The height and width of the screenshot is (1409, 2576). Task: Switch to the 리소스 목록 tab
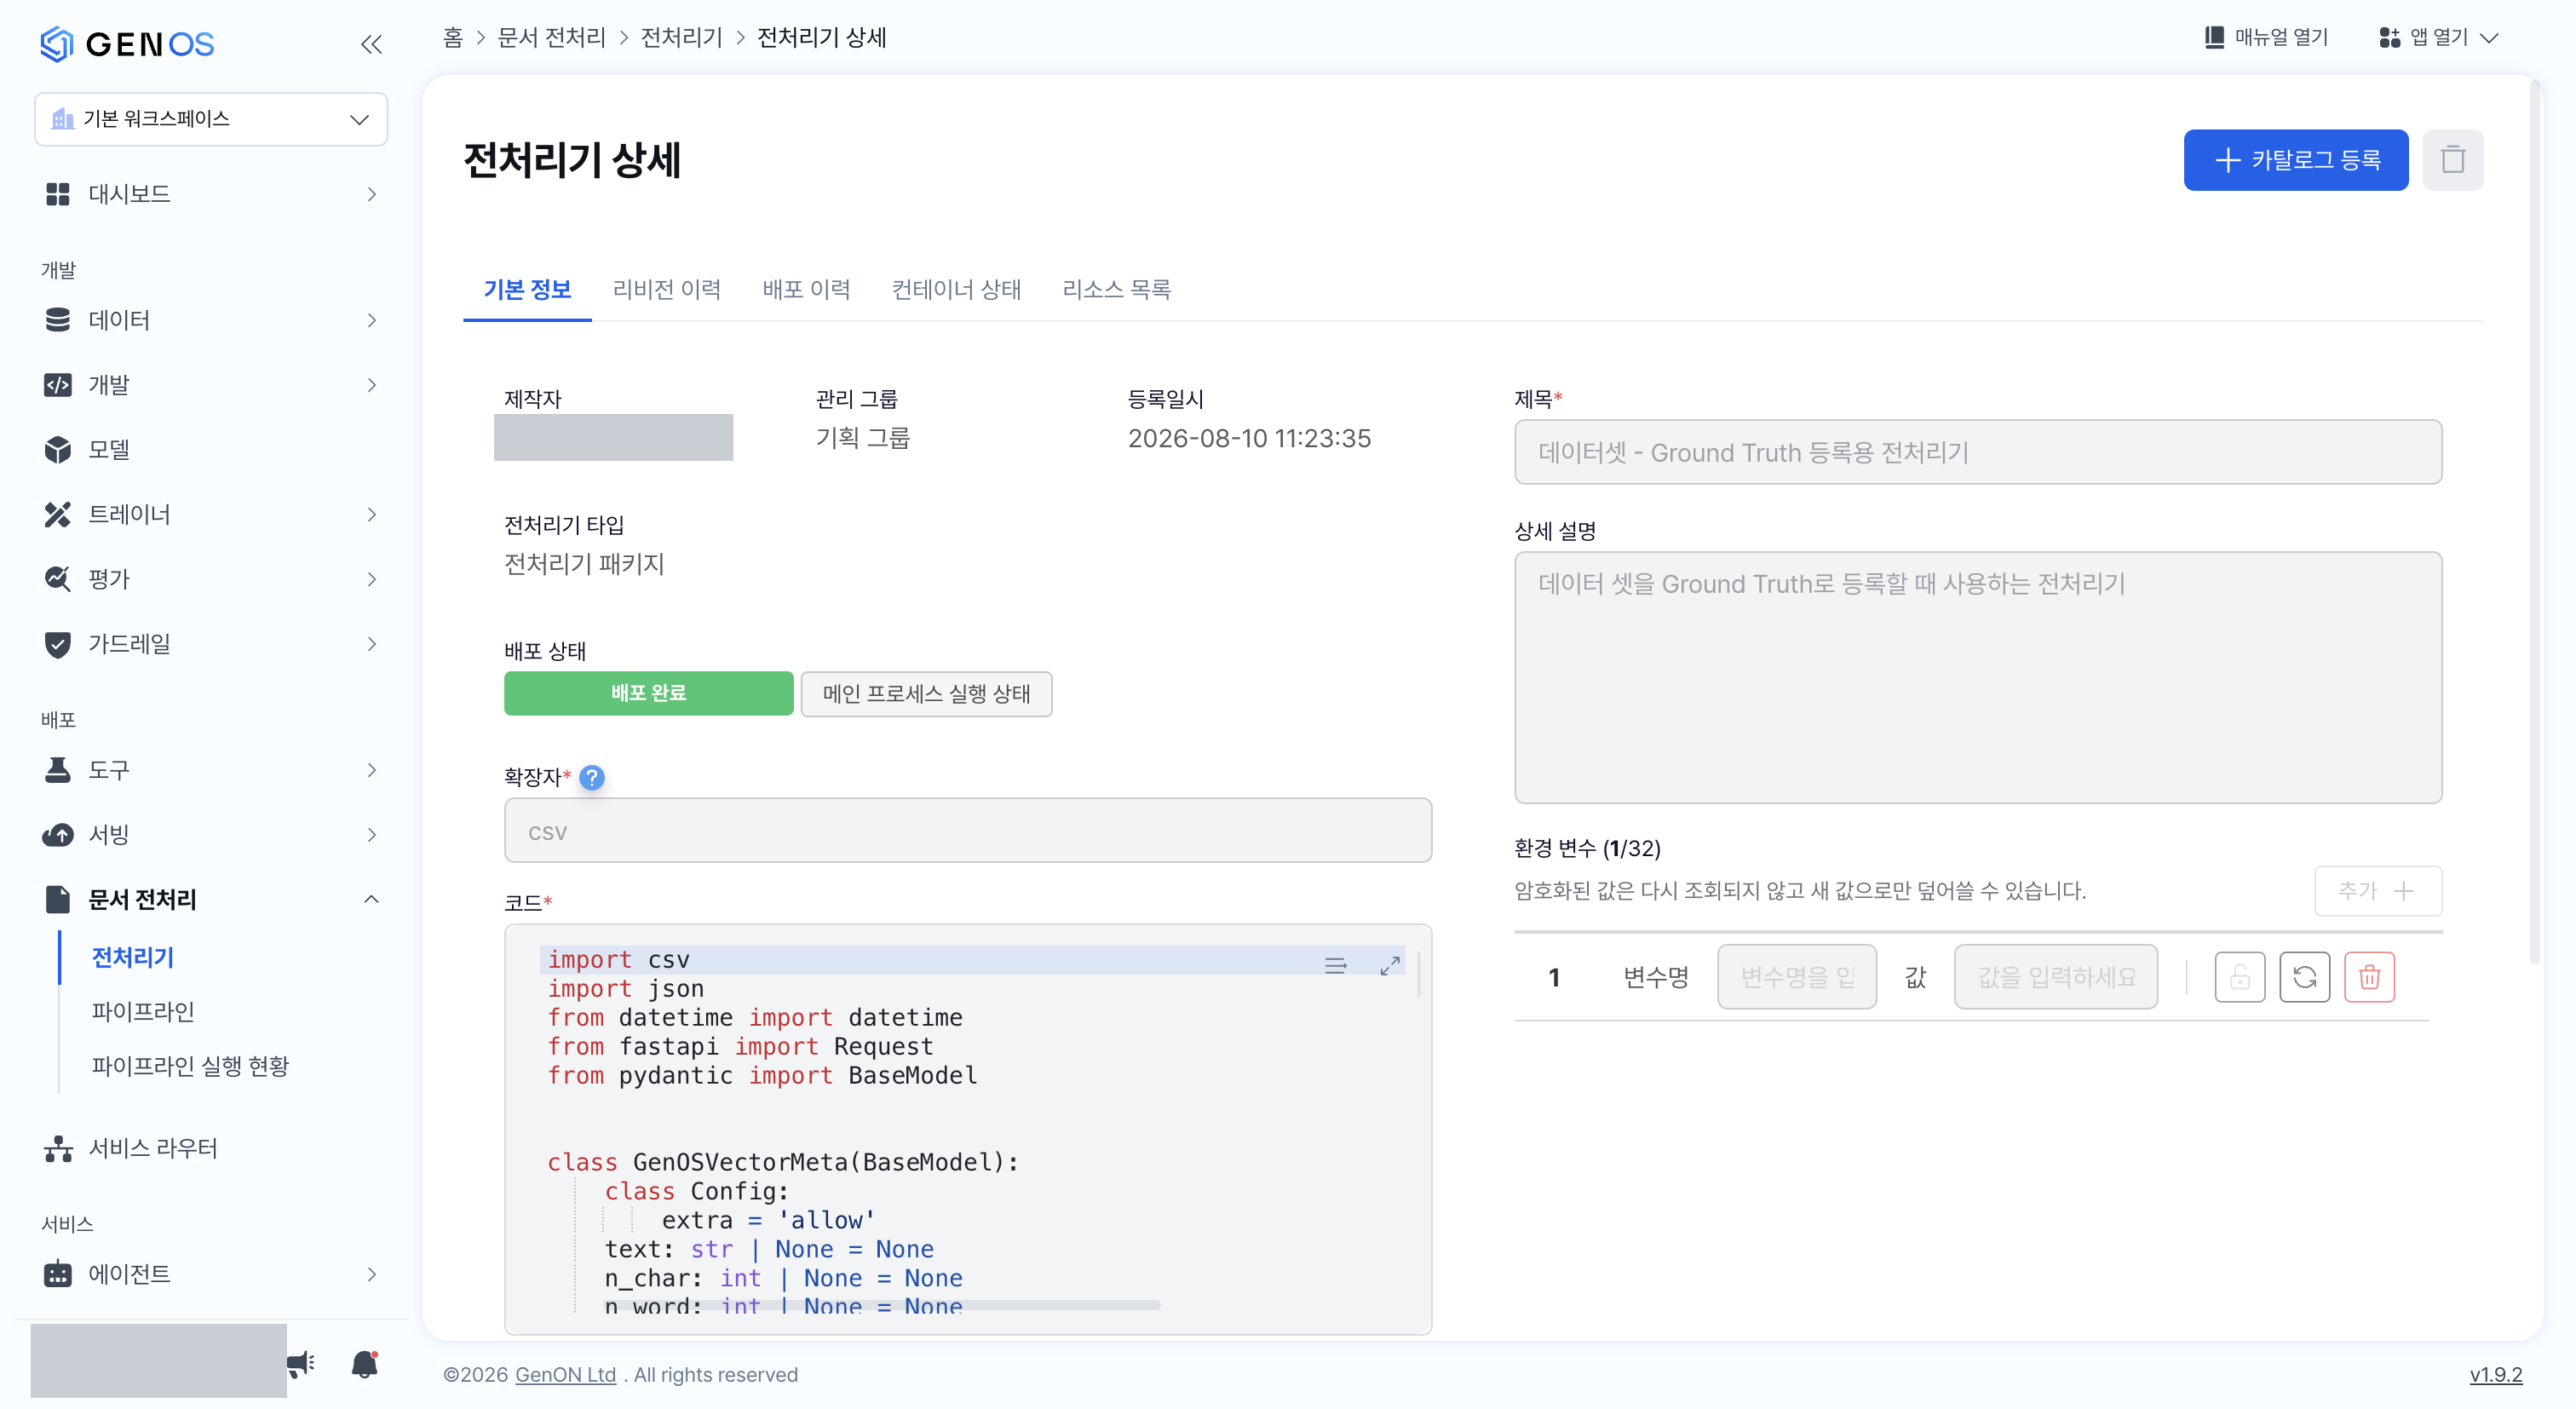coord(1116,289)
